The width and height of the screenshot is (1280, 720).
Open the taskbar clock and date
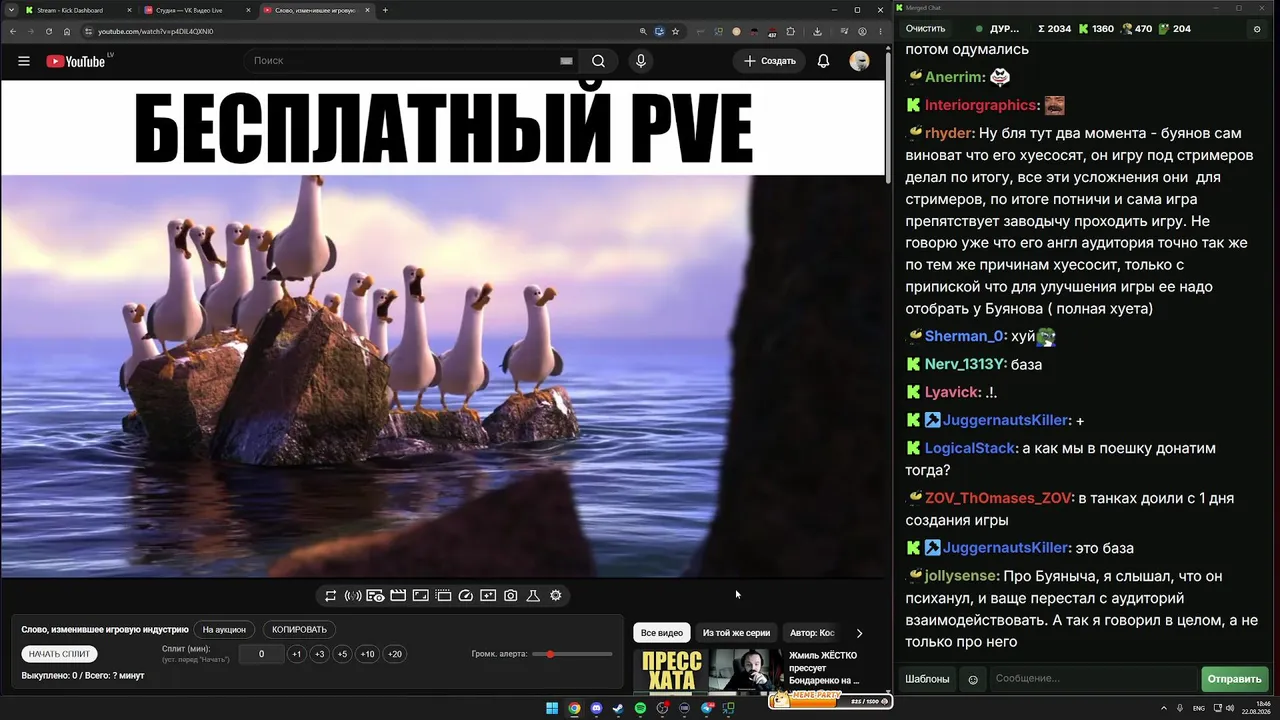[x=1256, y=708]
